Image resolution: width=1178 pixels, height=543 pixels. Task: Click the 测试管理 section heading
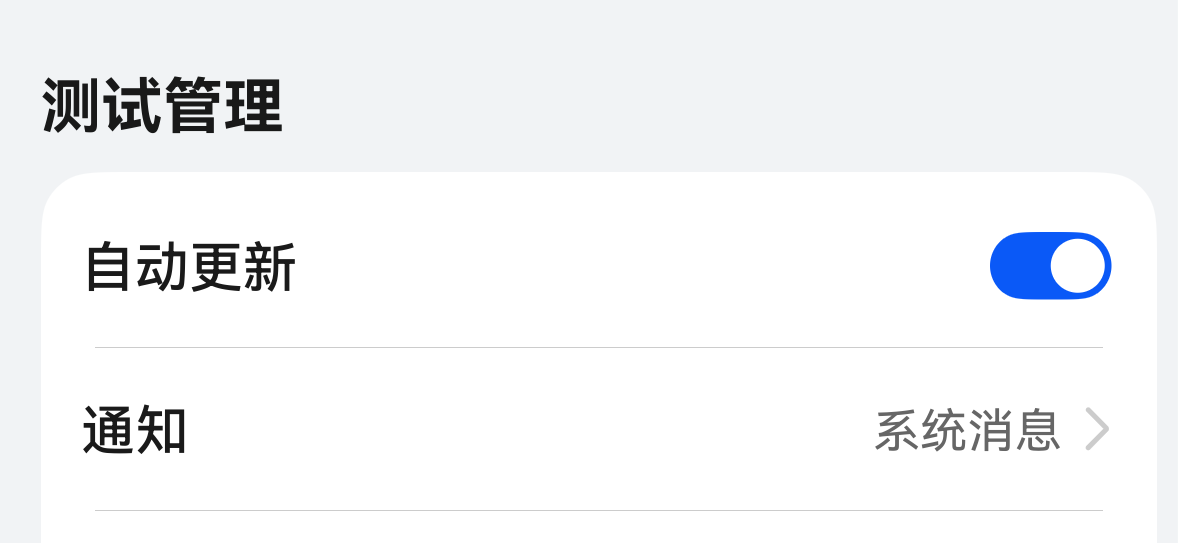163,107
